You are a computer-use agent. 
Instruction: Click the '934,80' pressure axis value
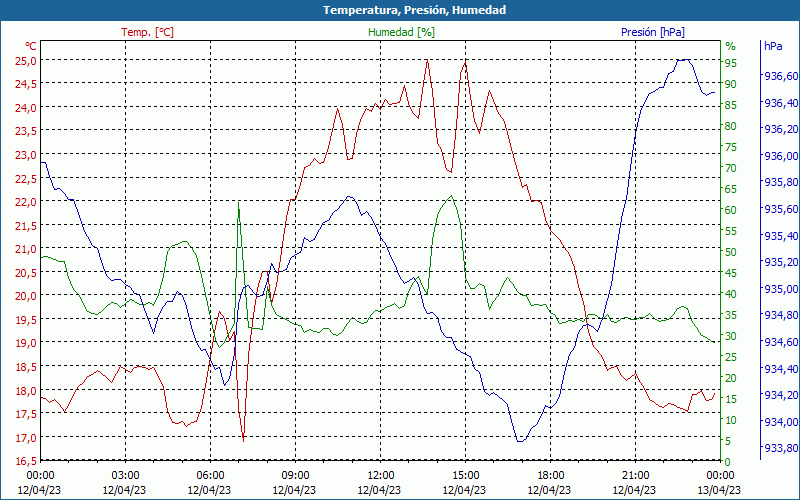781,315
